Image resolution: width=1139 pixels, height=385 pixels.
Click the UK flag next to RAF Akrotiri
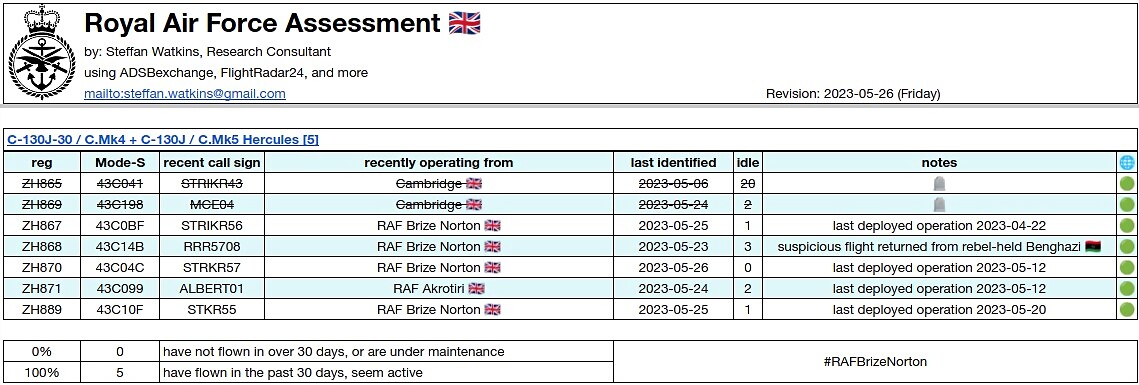476,289
